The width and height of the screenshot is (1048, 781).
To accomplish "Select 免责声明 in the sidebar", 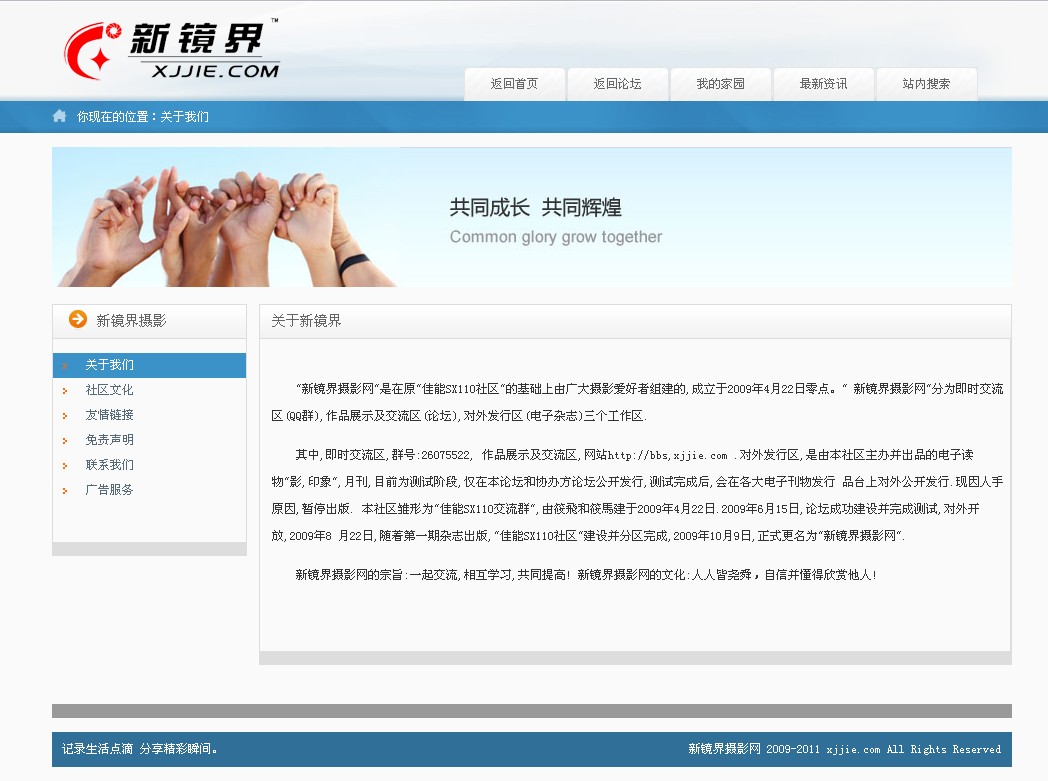I will [x=110, y=439].
